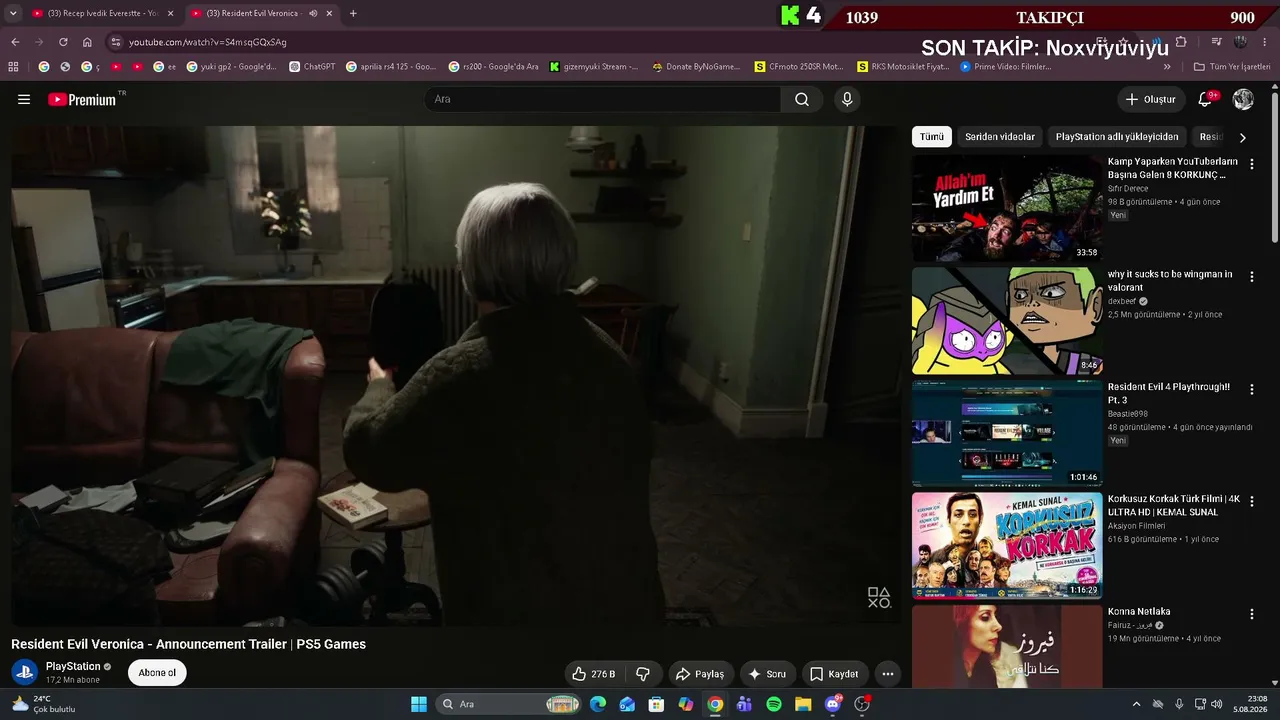Open the tab search dropdown arrow
This screenshot has width=1280, height=720.
(13, 13)
